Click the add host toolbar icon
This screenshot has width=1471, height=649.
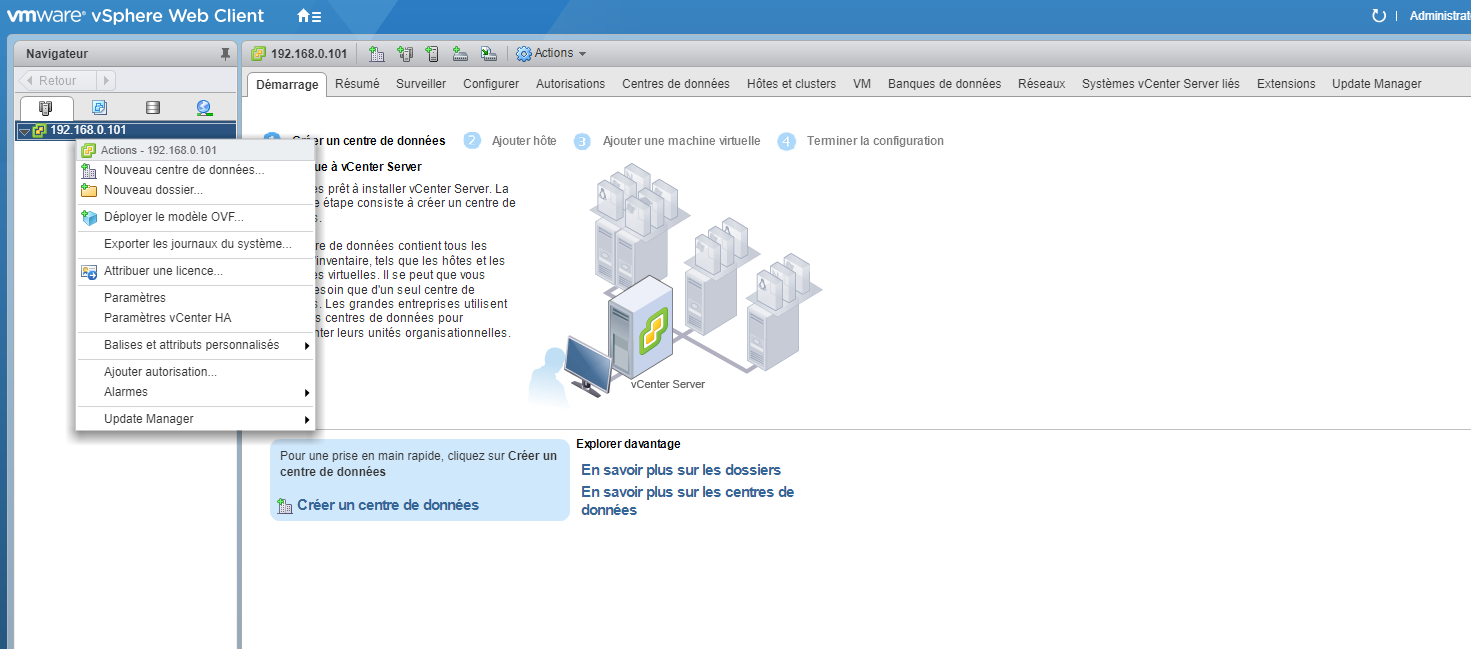click(432, 53)
